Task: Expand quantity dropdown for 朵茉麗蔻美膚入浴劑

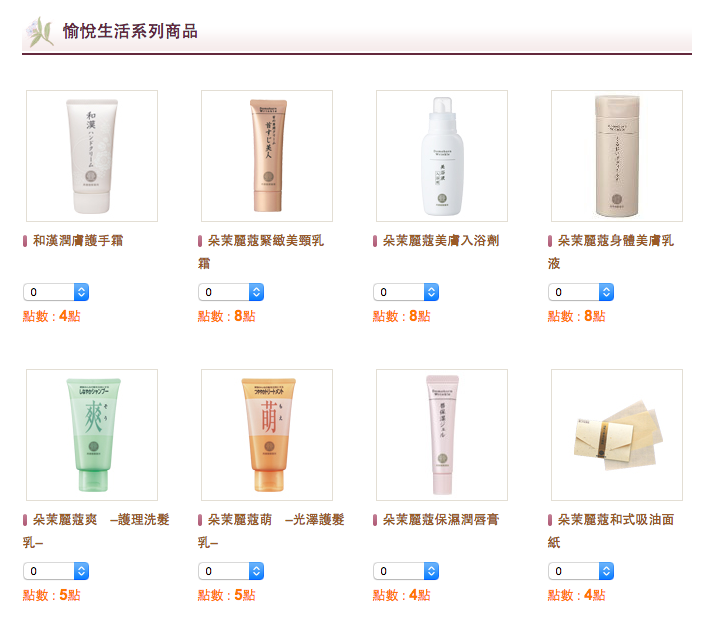Action: 406,292
